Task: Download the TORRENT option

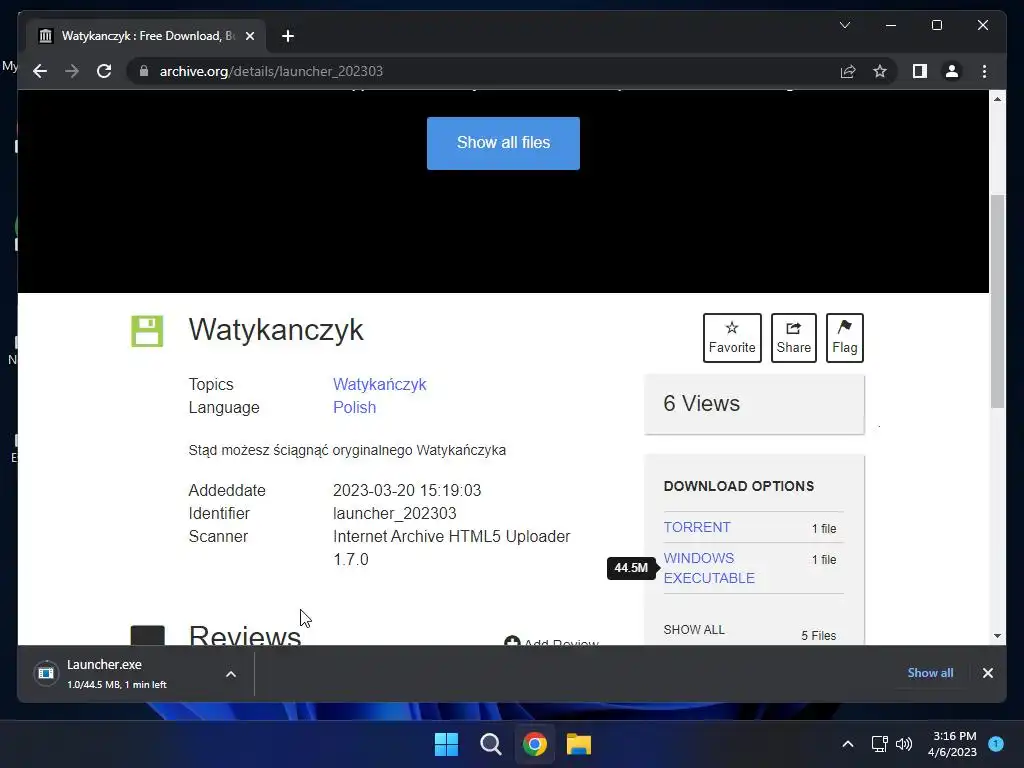Action: [x=697, y=527]
